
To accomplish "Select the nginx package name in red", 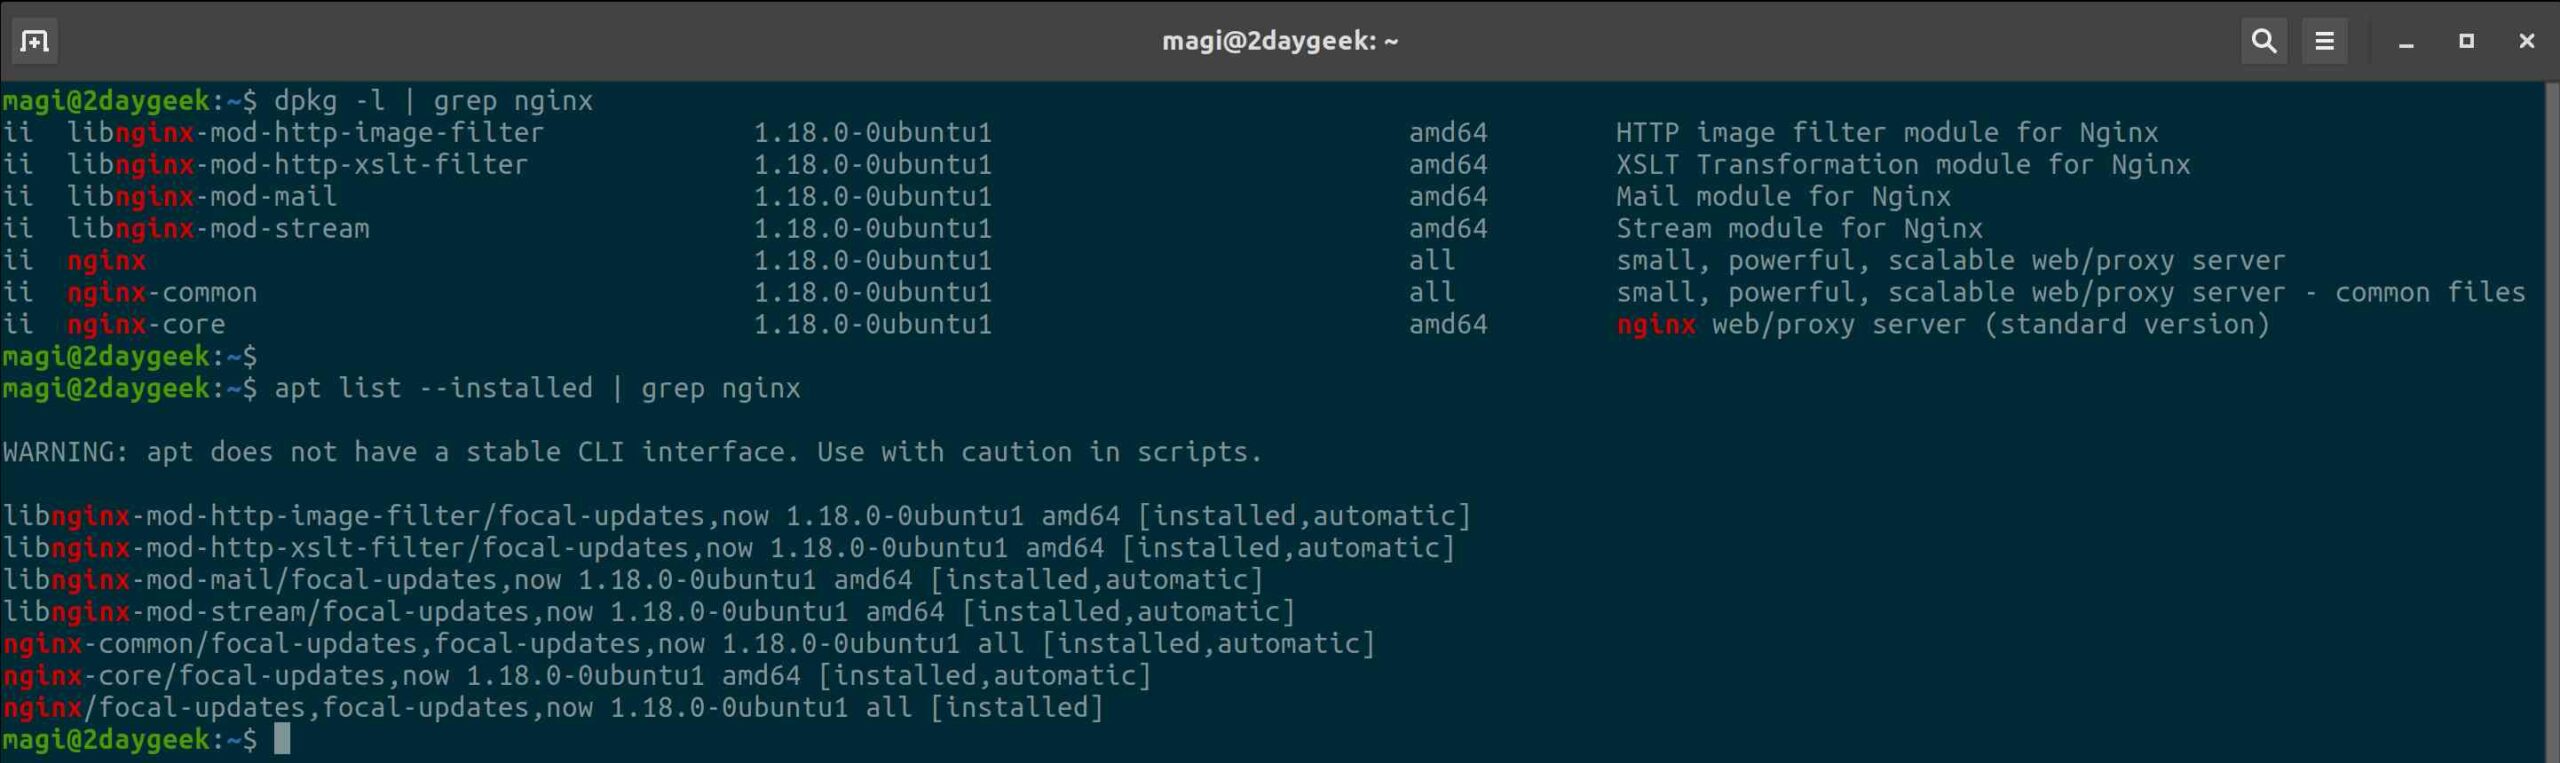I will tap(106, 260).
